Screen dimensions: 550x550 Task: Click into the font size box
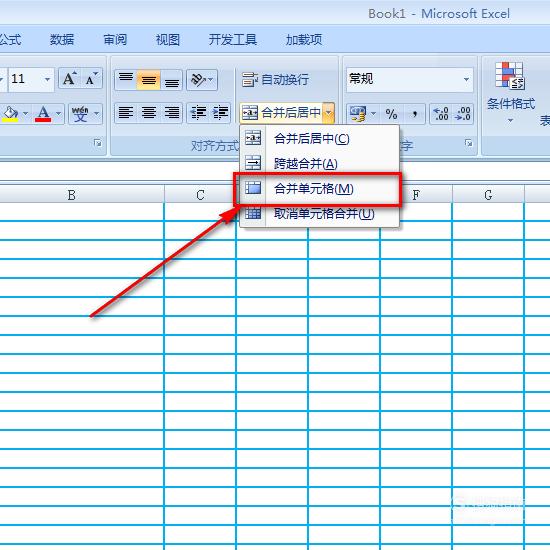pyautogui.click(x=24, y=80)
